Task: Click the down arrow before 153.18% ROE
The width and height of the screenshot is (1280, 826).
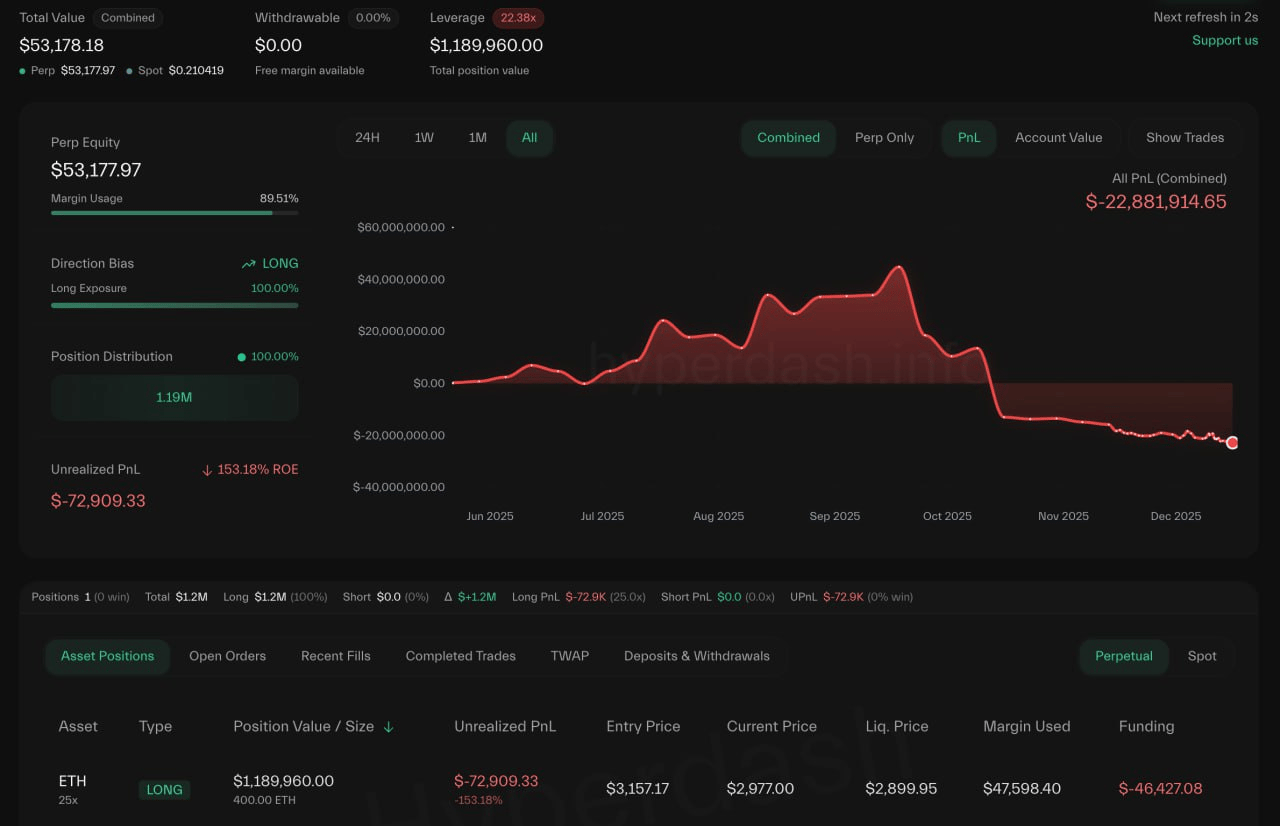Action: [x=207, y=470]
